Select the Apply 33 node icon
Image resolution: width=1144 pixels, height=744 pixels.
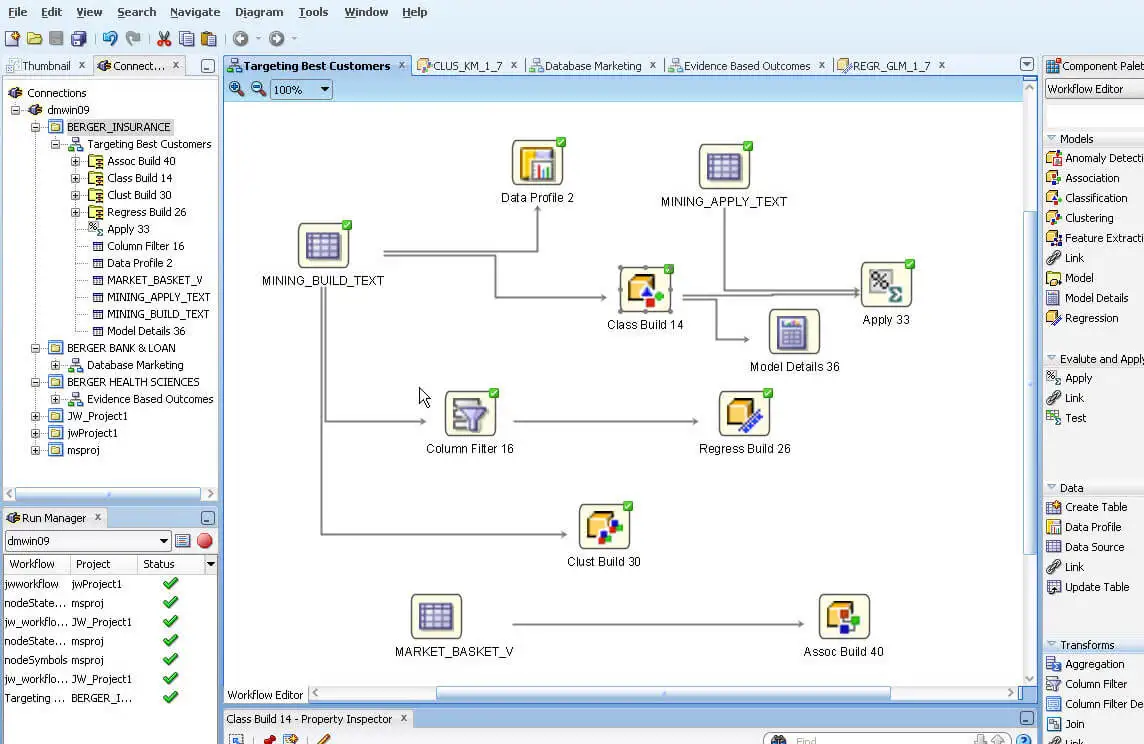pyautogui.click(x=886, y=286)
